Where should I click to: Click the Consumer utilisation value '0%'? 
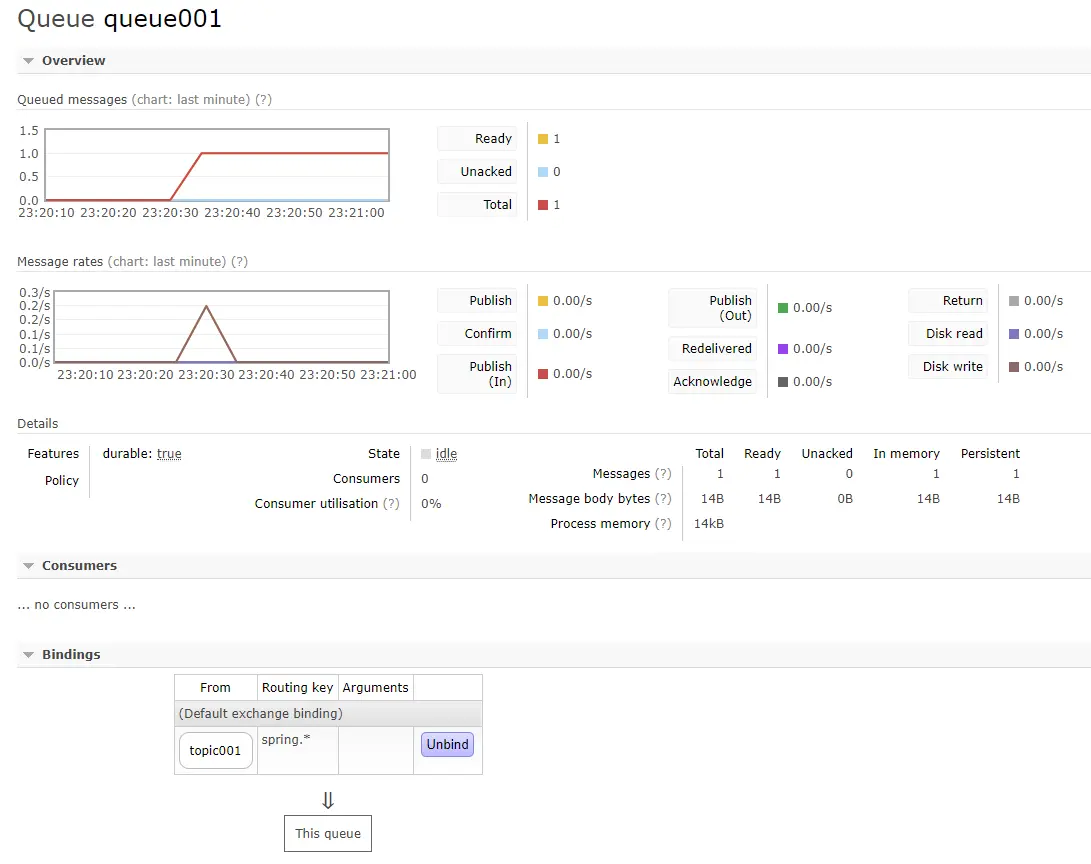click(x=431, y=504)
